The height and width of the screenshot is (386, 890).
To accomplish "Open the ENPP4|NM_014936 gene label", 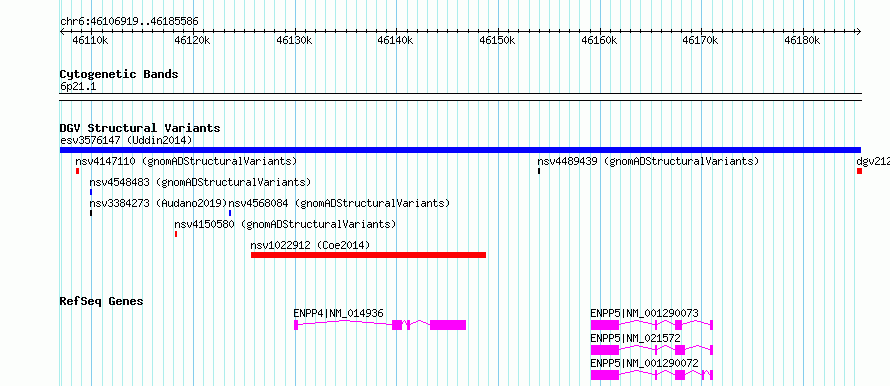I will coord(338,313).
